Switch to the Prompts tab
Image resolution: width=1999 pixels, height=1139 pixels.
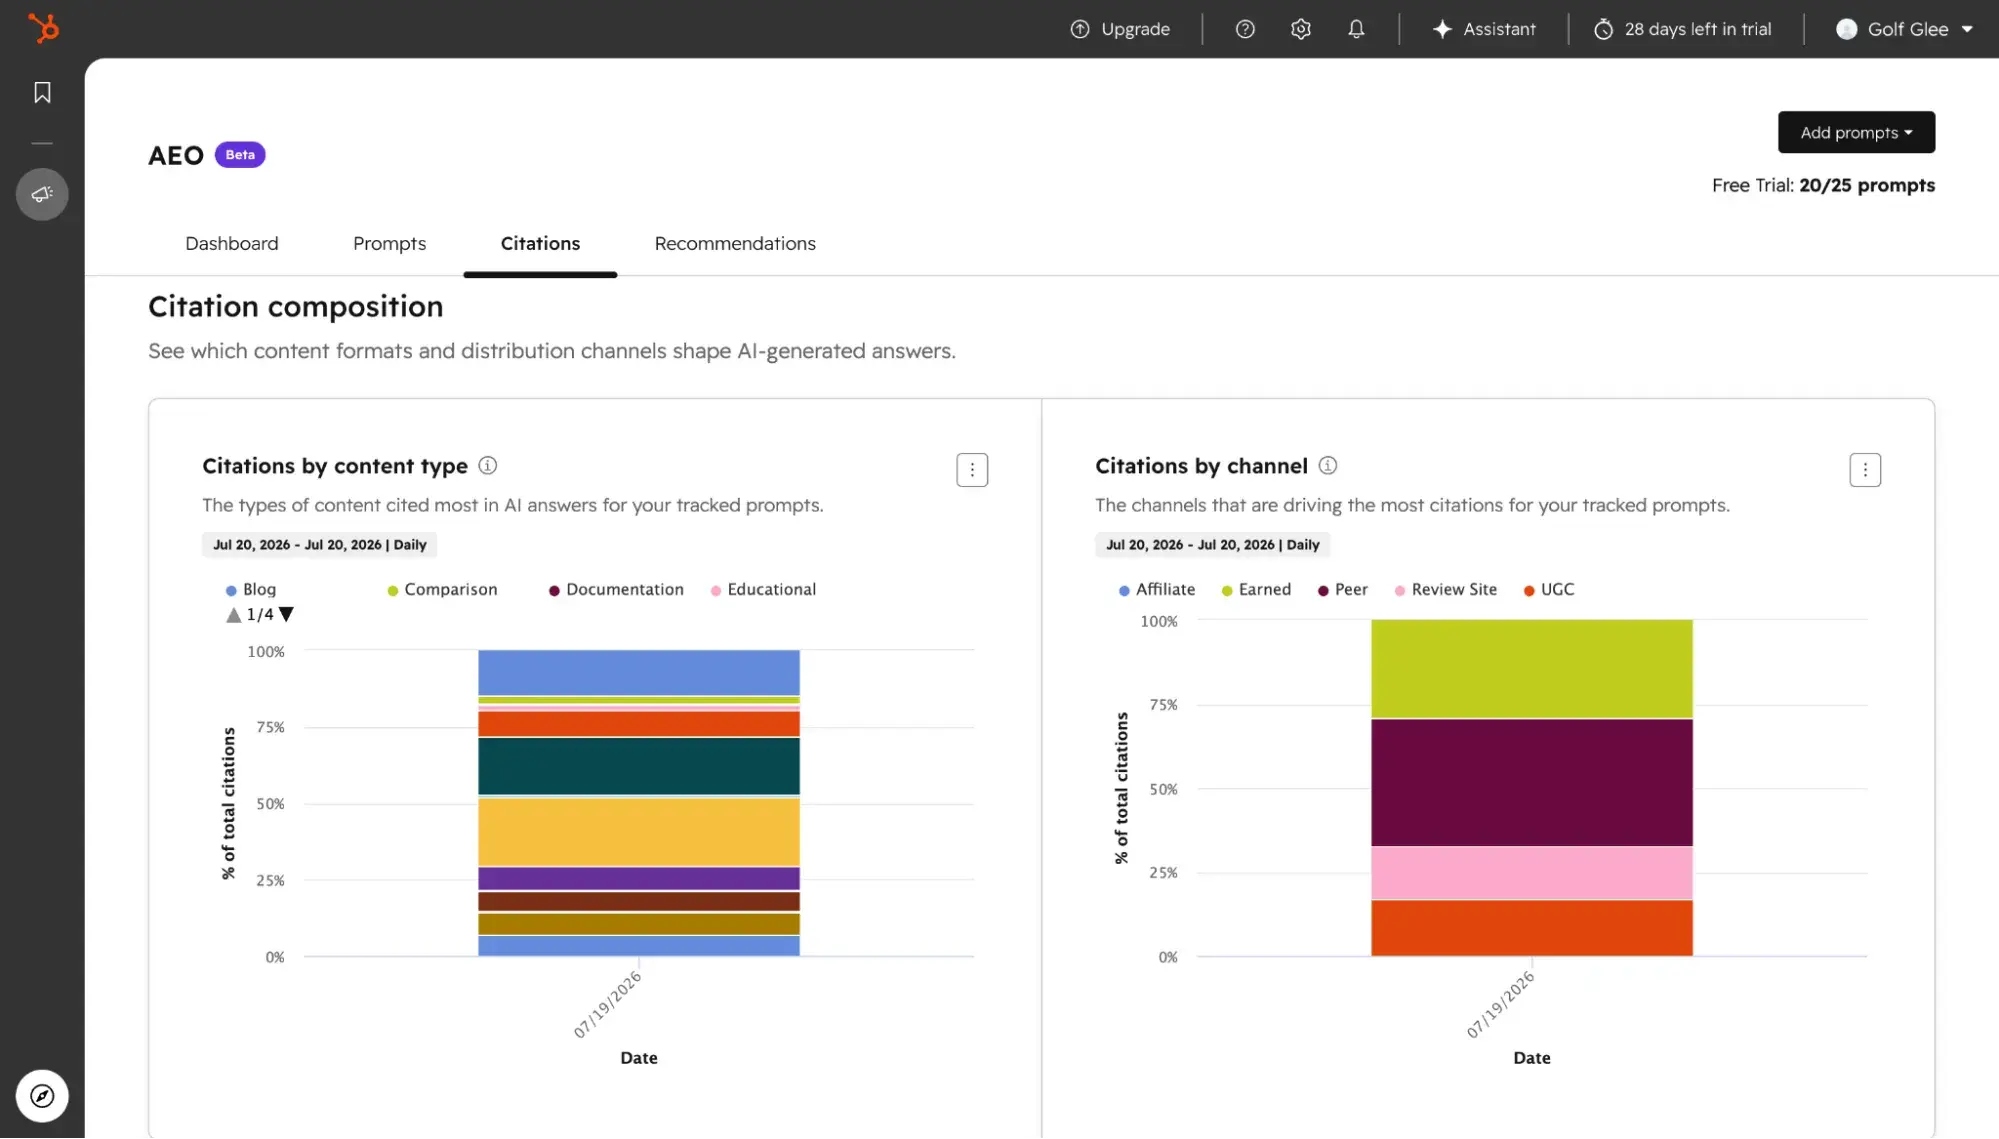389,244
